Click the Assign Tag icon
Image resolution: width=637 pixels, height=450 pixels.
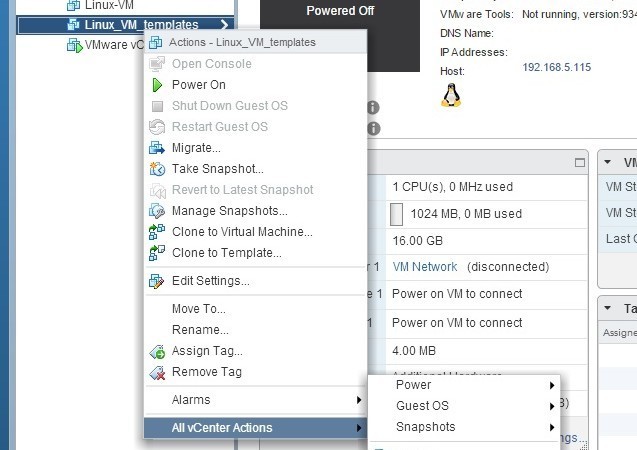tap(157, 351)
